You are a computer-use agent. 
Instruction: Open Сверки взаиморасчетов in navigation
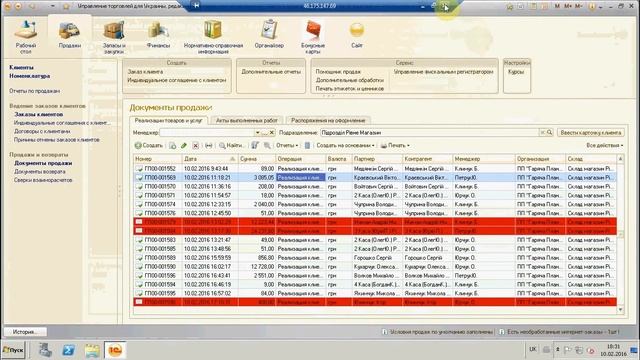[x=43, y=180]
